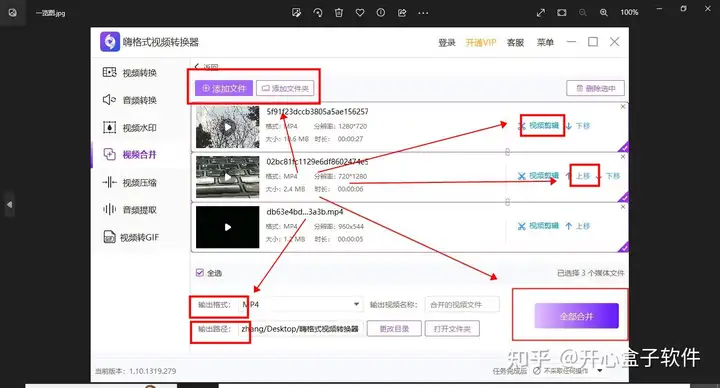This screenshot has width=720, height=388.
Task: Zoom out in photo viewer
Action: coord(583,12)
